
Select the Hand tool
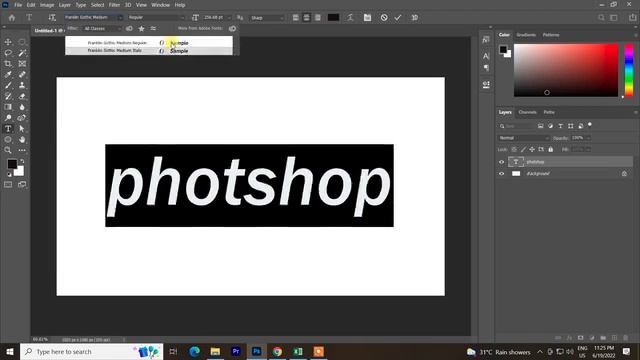pos(22,140)
